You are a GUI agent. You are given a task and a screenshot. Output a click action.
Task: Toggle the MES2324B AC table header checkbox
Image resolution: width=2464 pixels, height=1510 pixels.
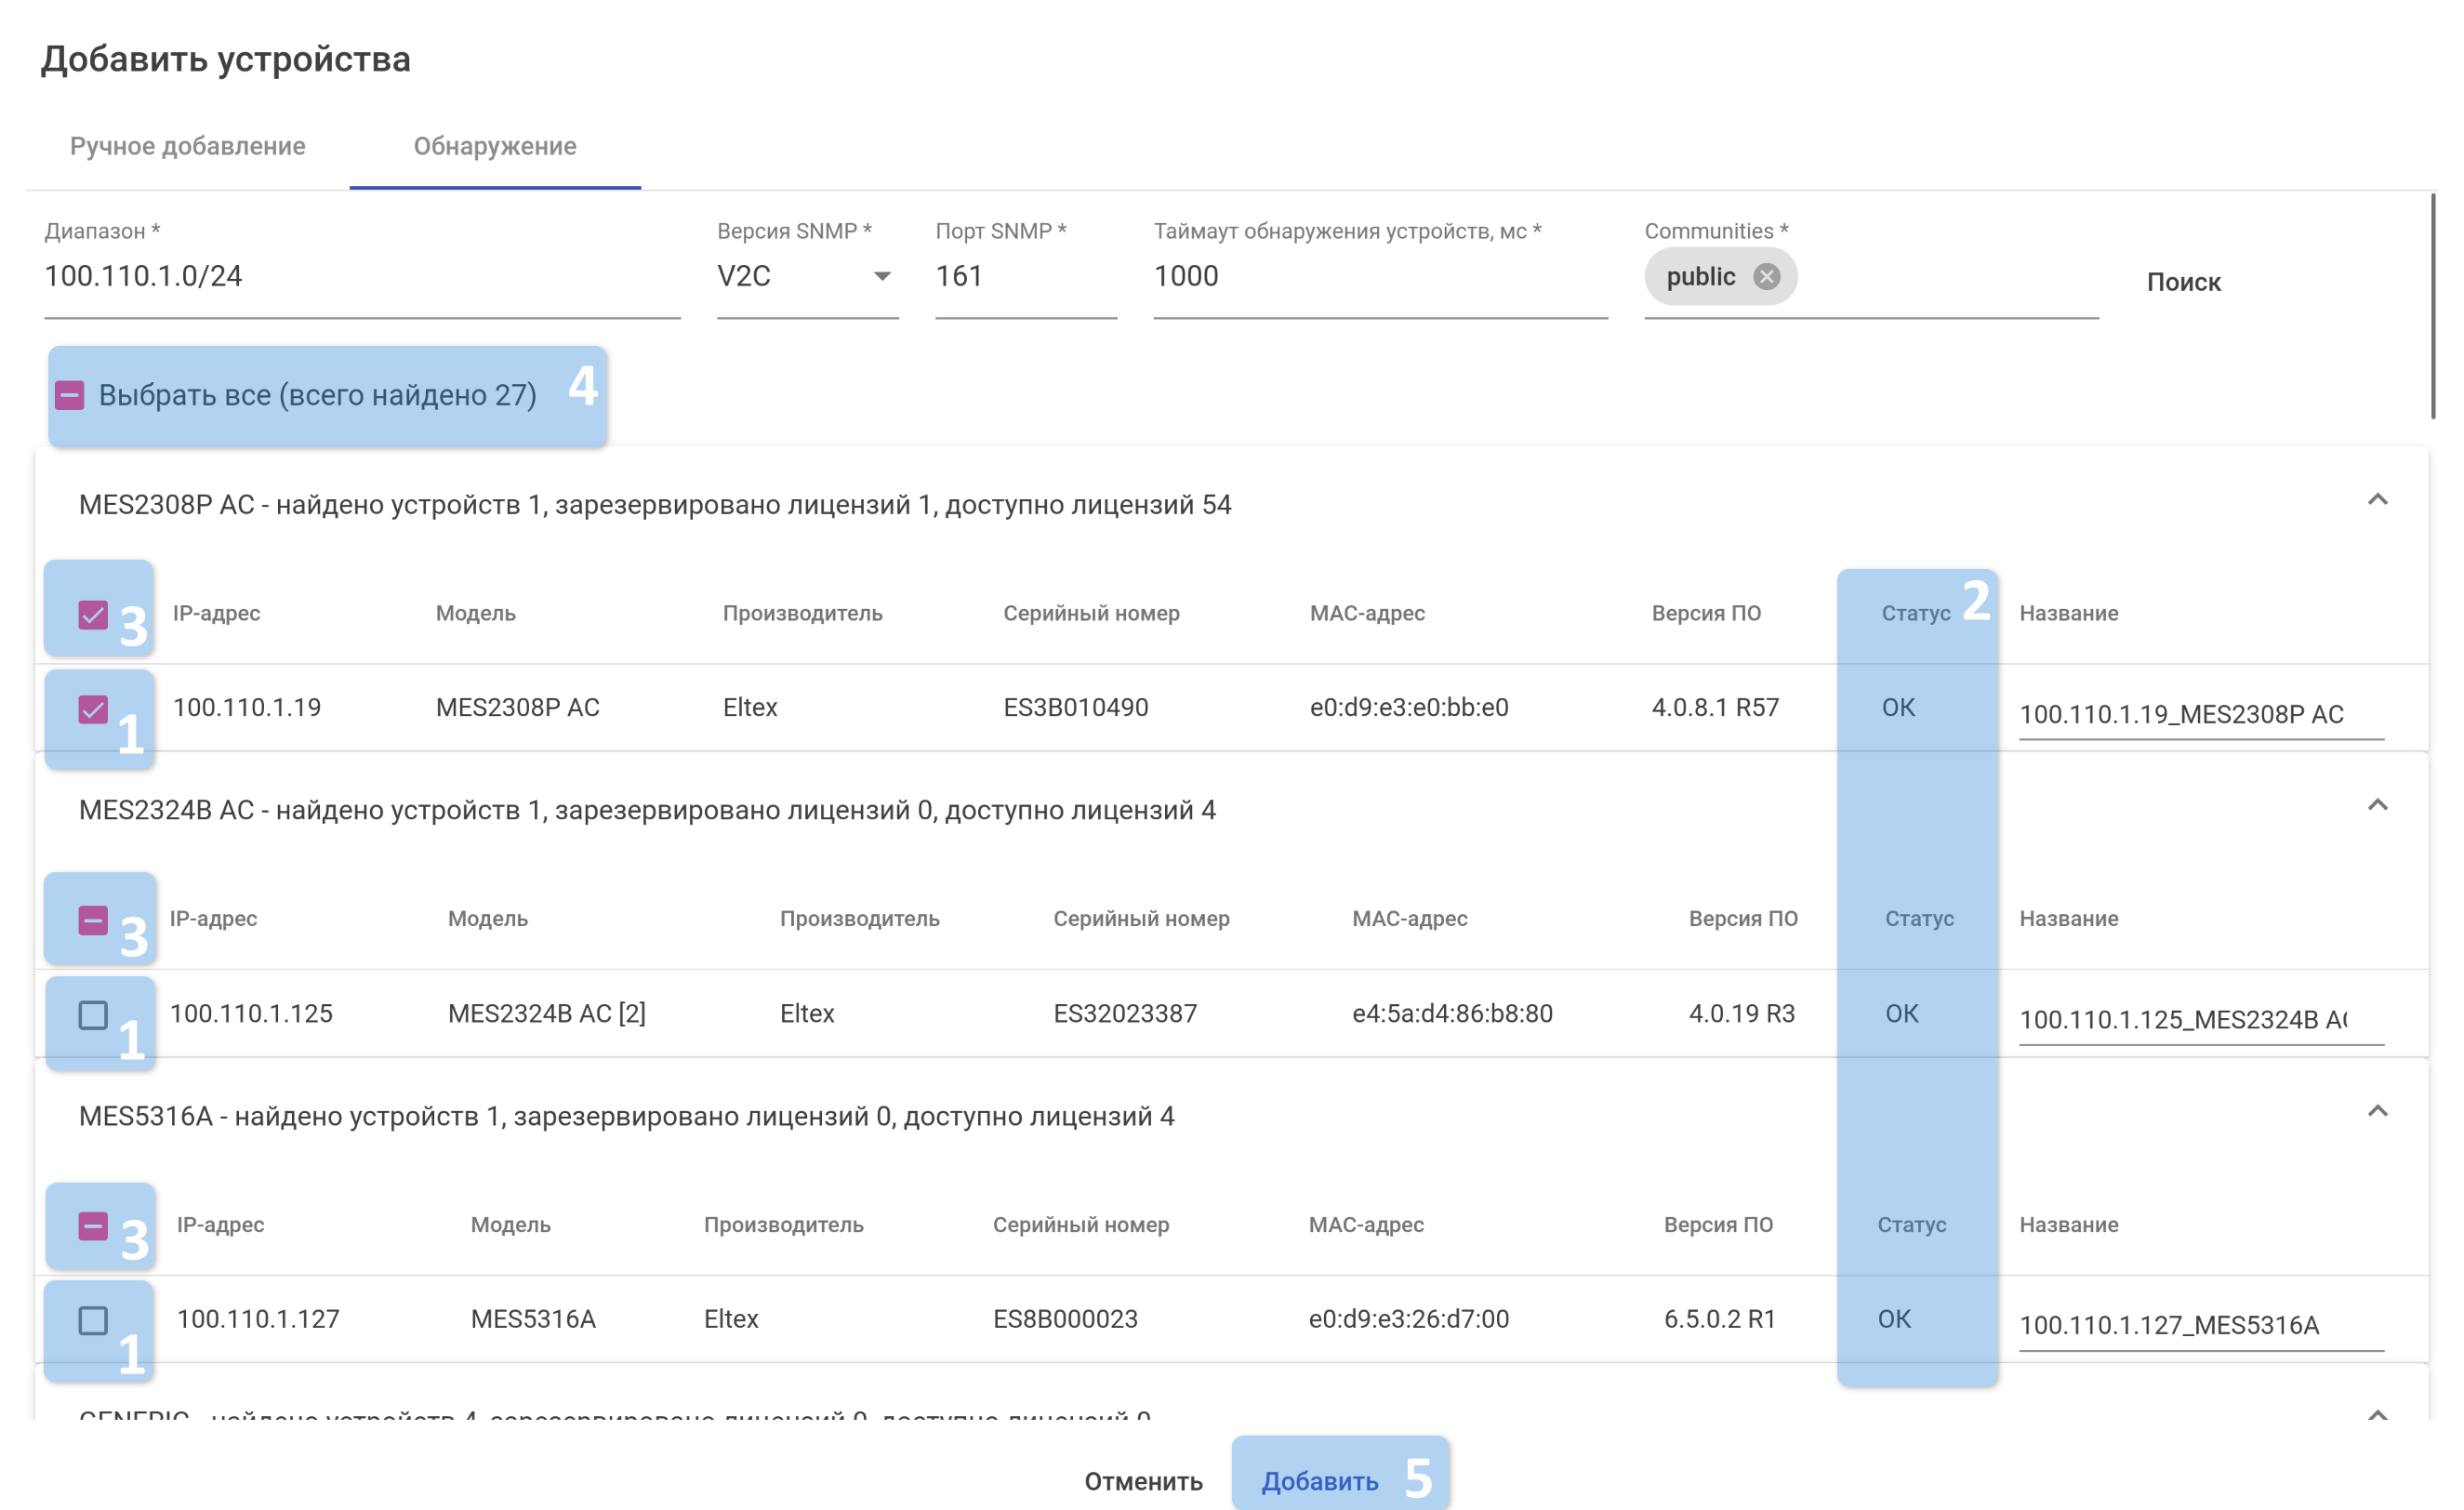coord(93,920)
